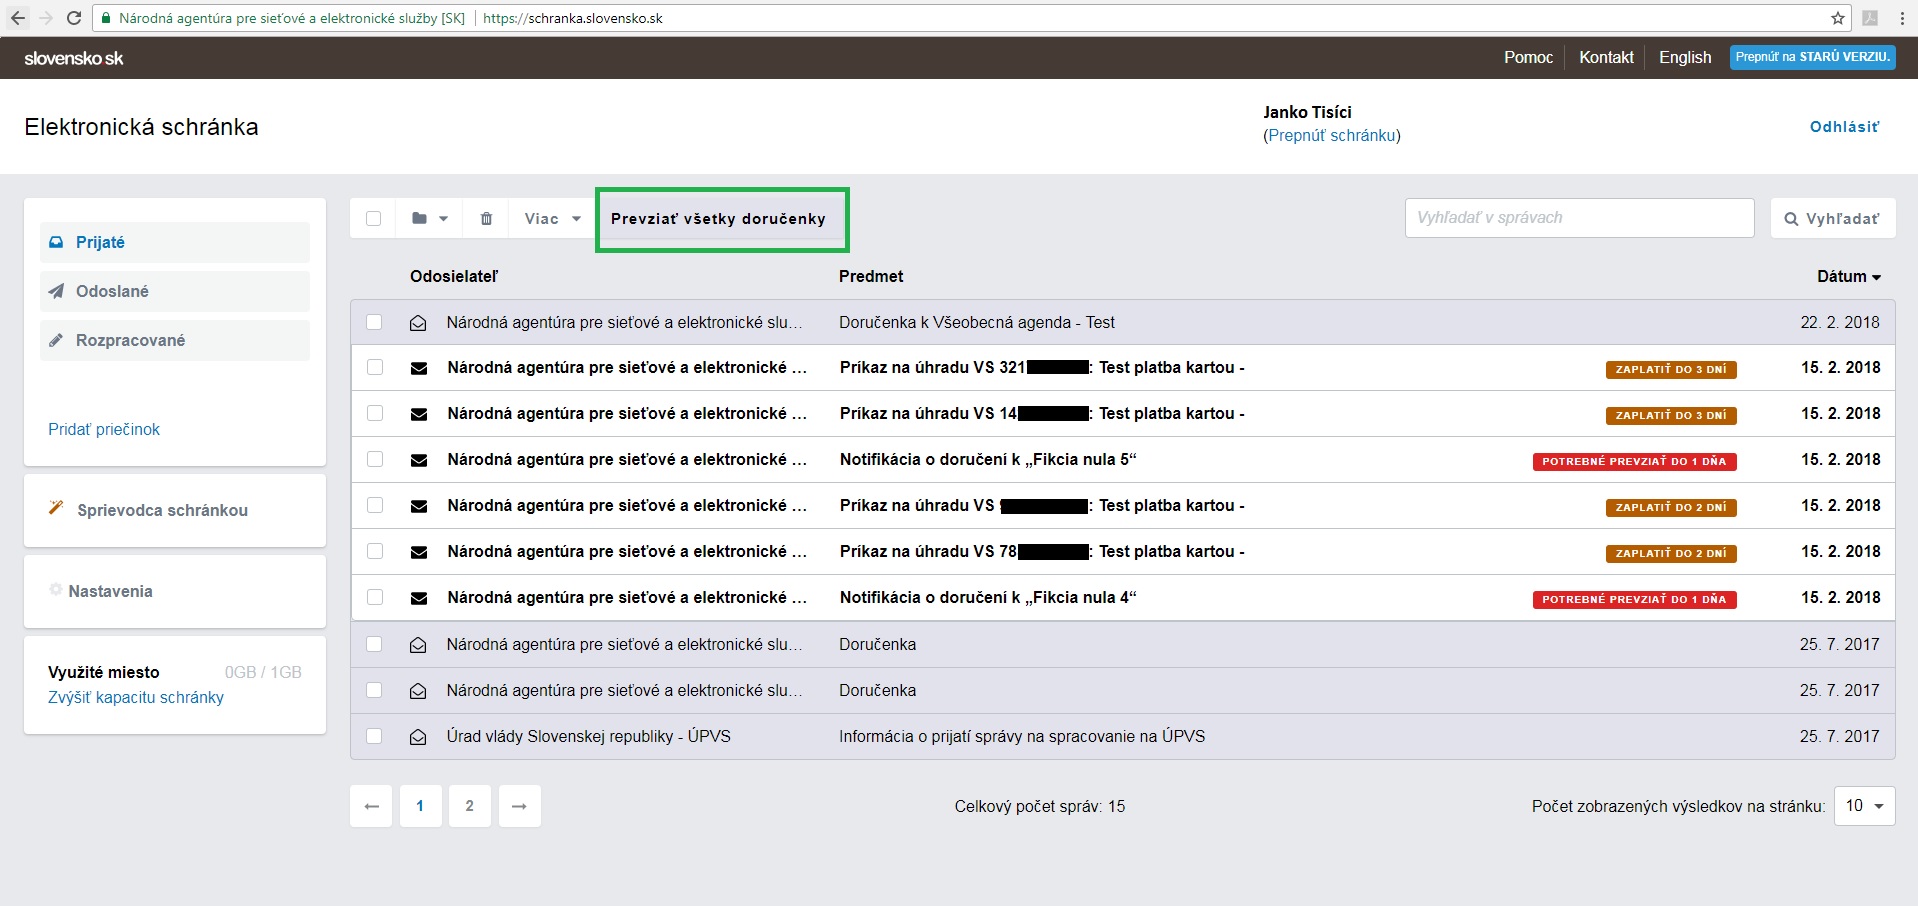This screenshot has height=906, width=1918.
Task: Click Prevziať všetky doručenky button
Action: (718, 219)
